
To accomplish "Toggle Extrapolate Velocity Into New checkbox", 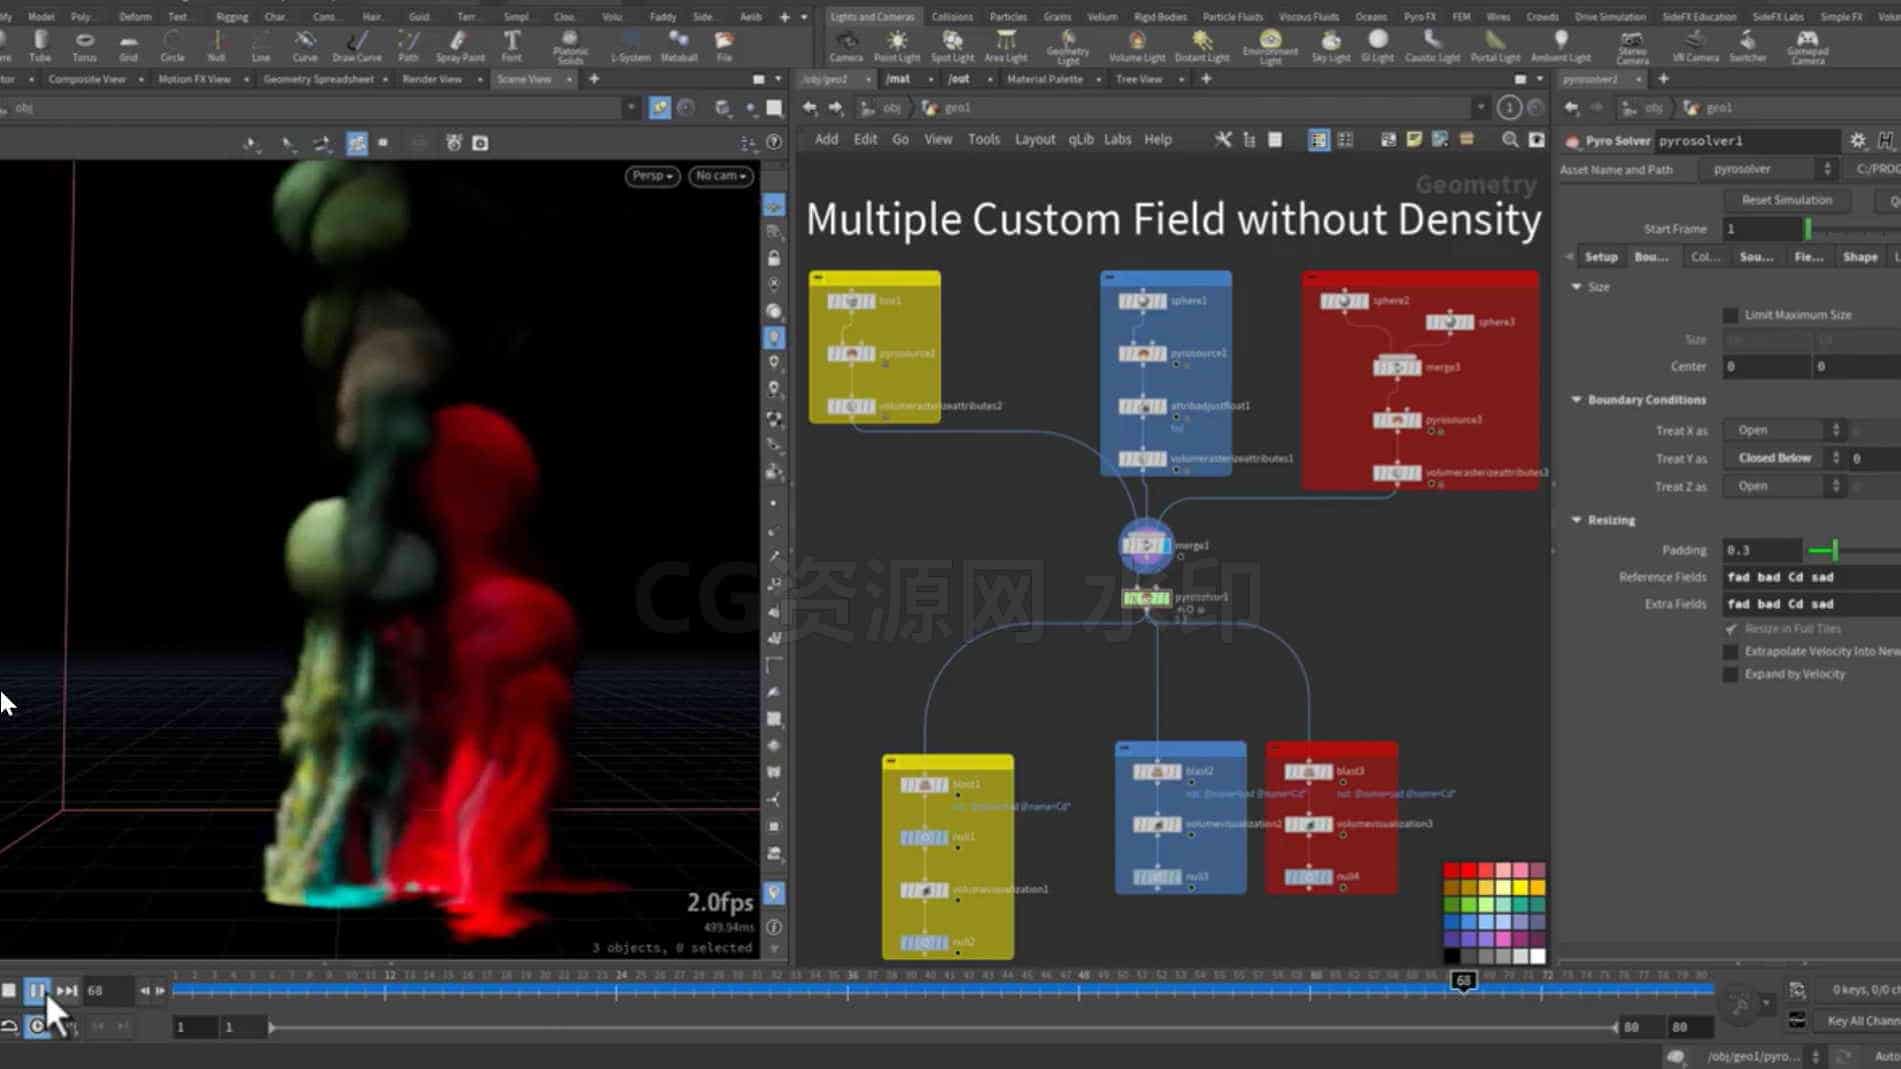I will 1730,651.
